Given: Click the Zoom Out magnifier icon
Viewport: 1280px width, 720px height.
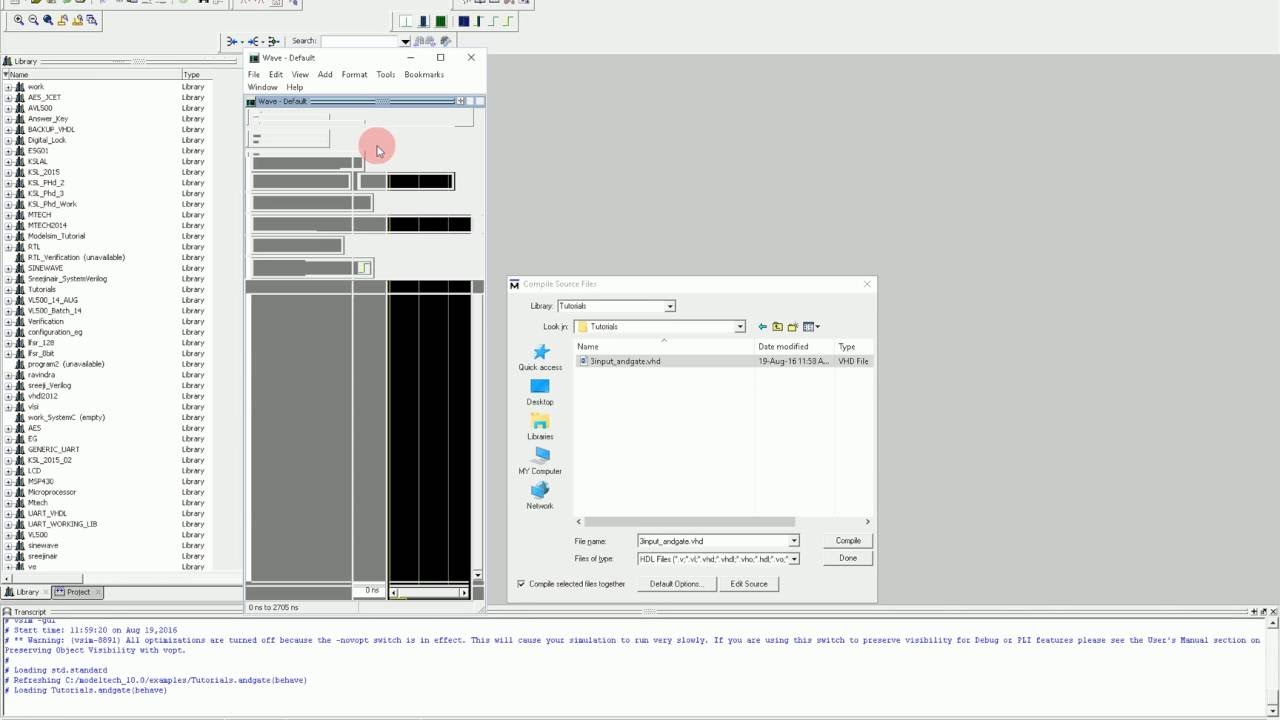Looking at the screenshot, I should click(33, 20).
